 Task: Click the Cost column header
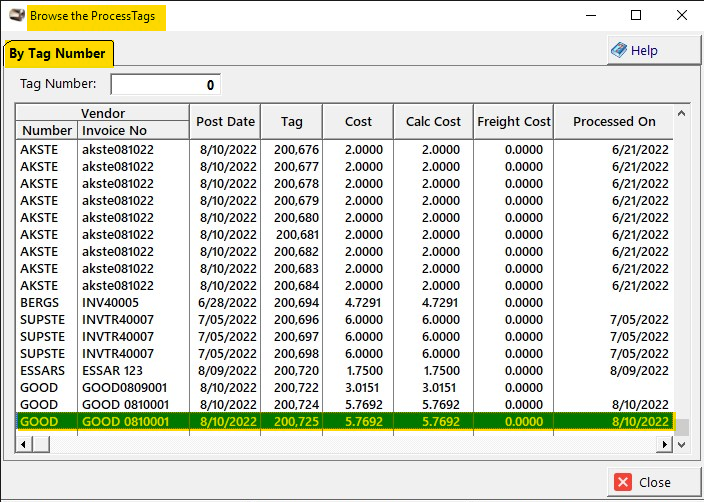(358, 122)
